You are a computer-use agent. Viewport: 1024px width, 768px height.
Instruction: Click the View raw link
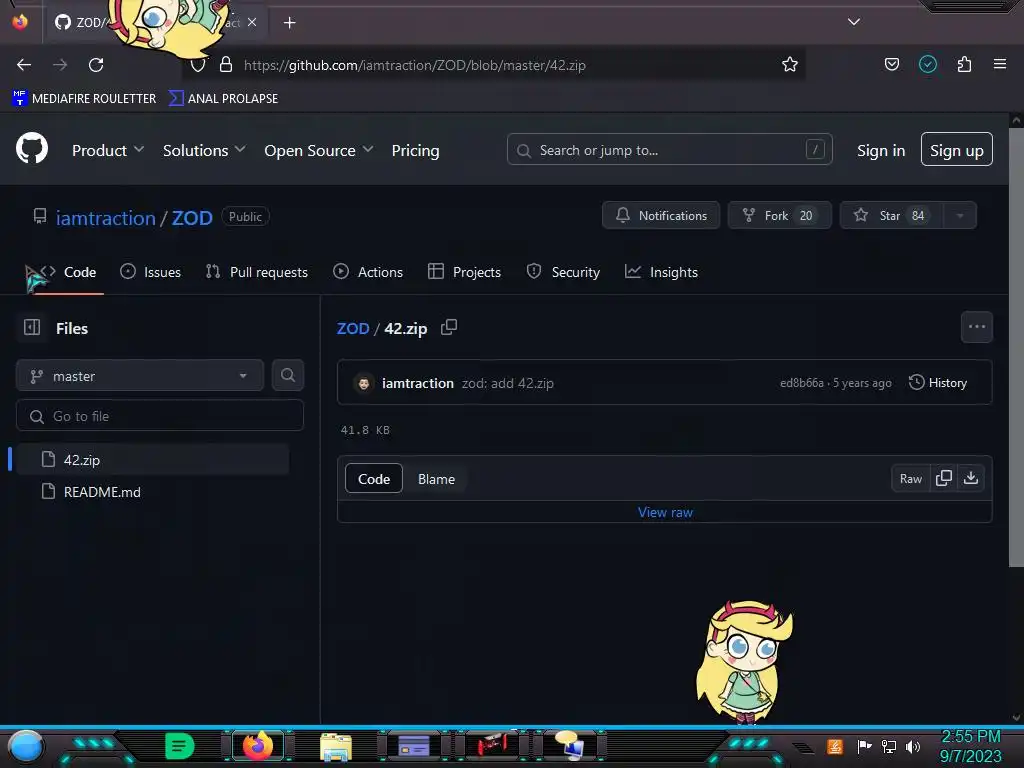[665, 512]
